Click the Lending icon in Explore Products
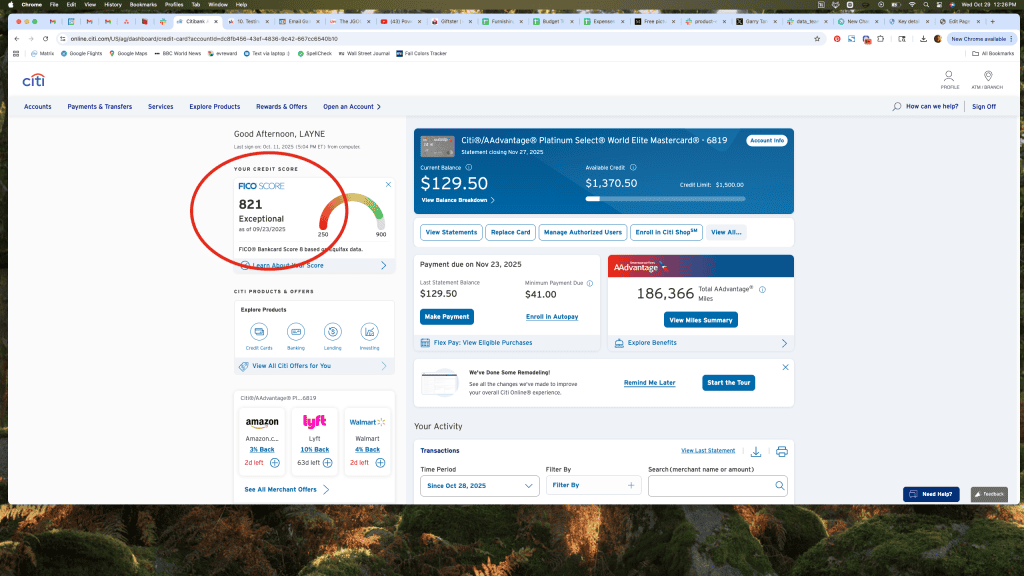This screenshot has height=576, width=1024. pos(333,331)
